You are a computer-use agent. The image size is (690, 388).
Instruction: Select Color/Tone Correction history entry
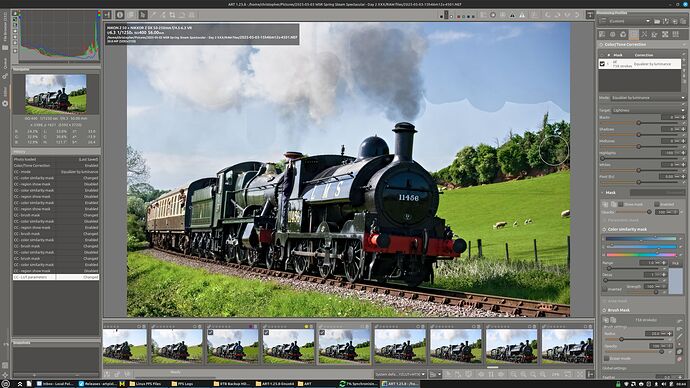56,165
